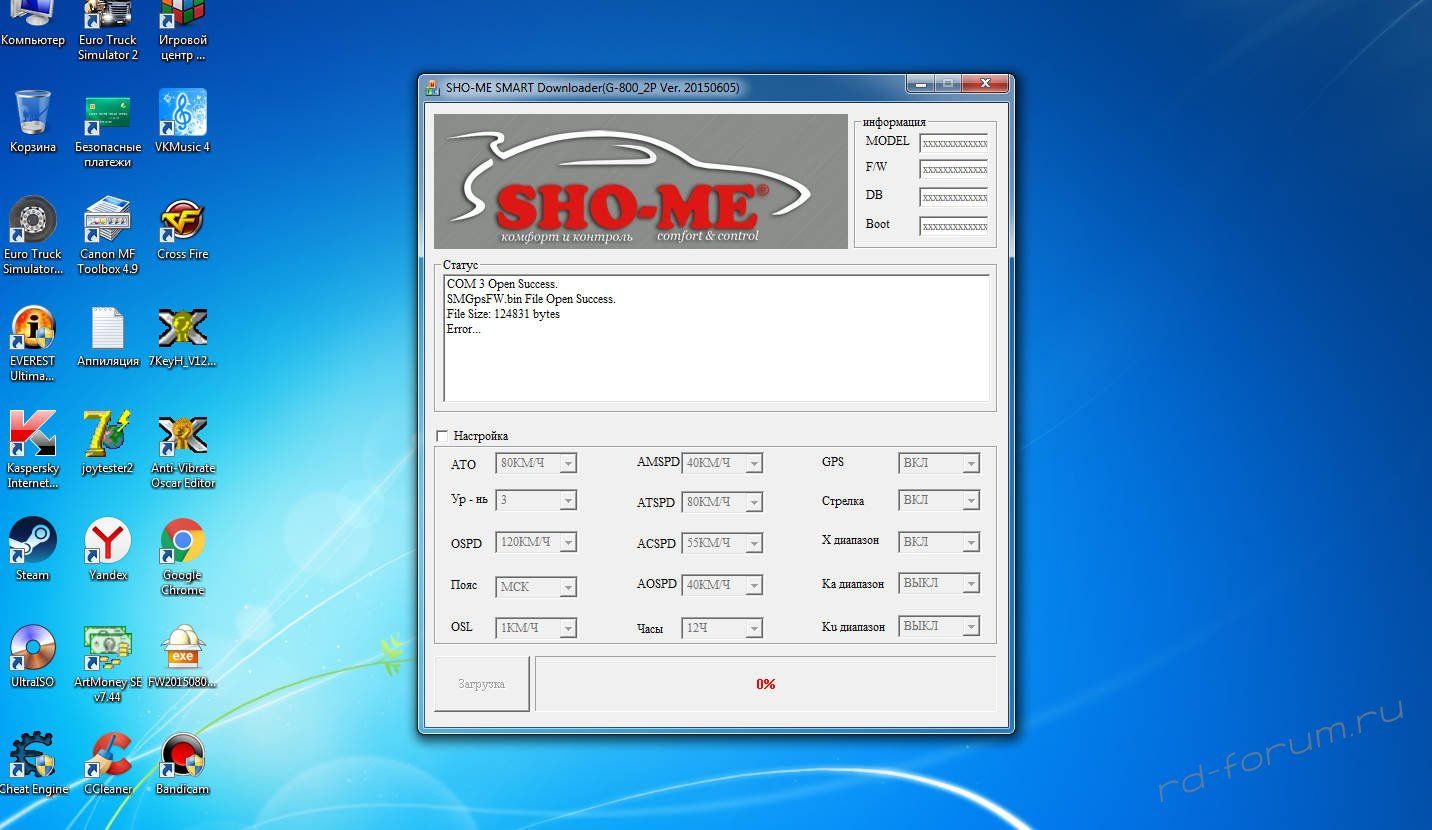This screenshot has height=830, width=1432.
Task: Click the Boot information field
Action: [x=954, y=226]
